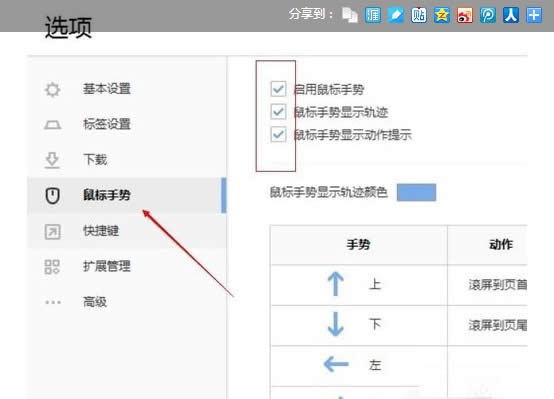Click the copy-link share icon
The height and width of the screenshot is (399, 554).
tap(350, 15)
